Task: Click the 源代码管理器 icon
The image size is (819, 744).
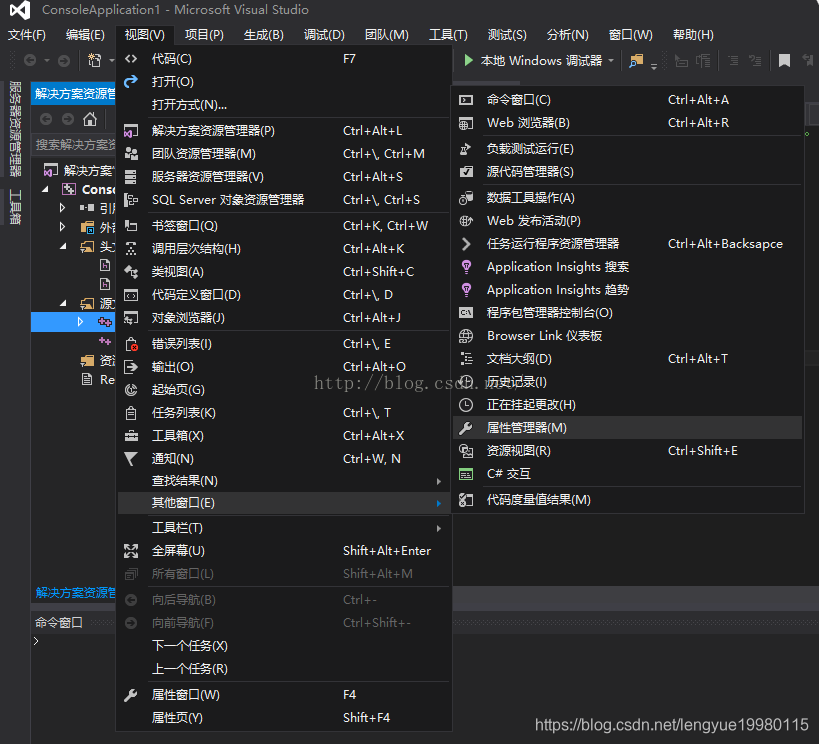Action: (466, 172)
